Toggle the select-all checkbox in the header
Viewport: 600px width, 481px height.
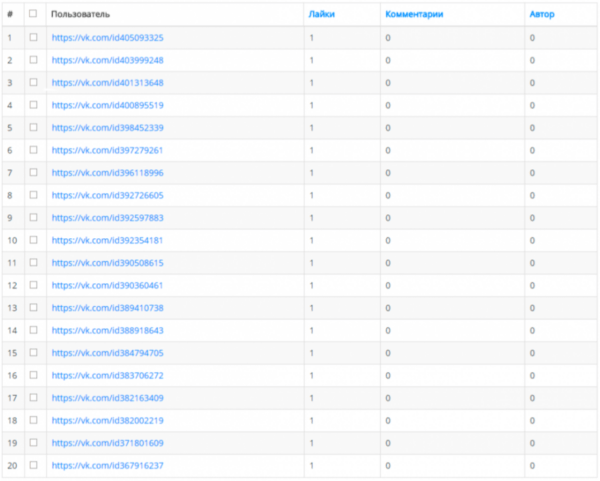(33, 14)
